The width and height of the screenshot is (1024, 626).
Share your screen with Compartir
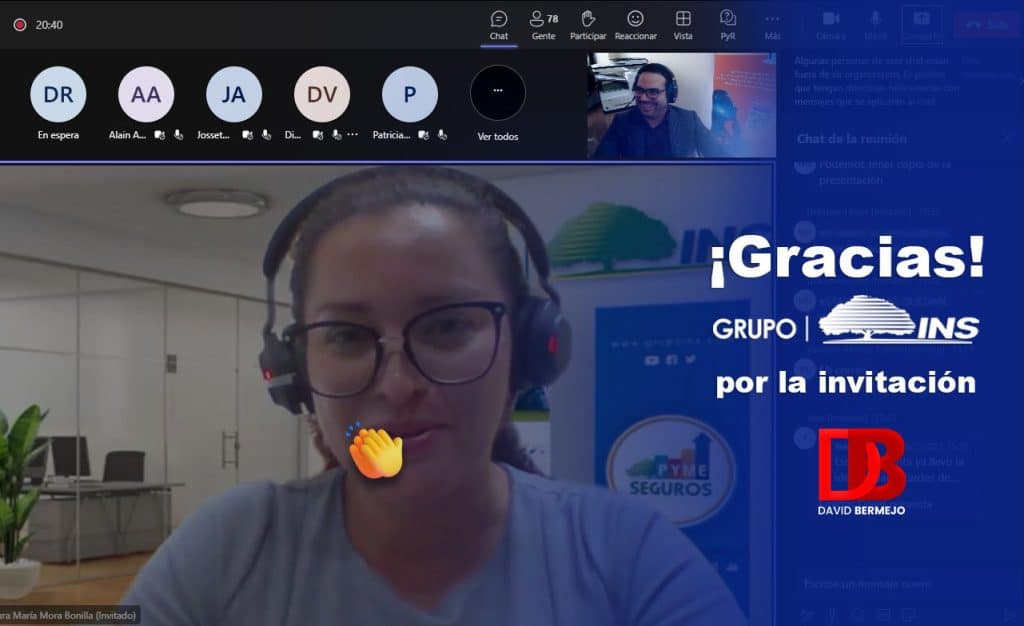click(x=921, y=24)
